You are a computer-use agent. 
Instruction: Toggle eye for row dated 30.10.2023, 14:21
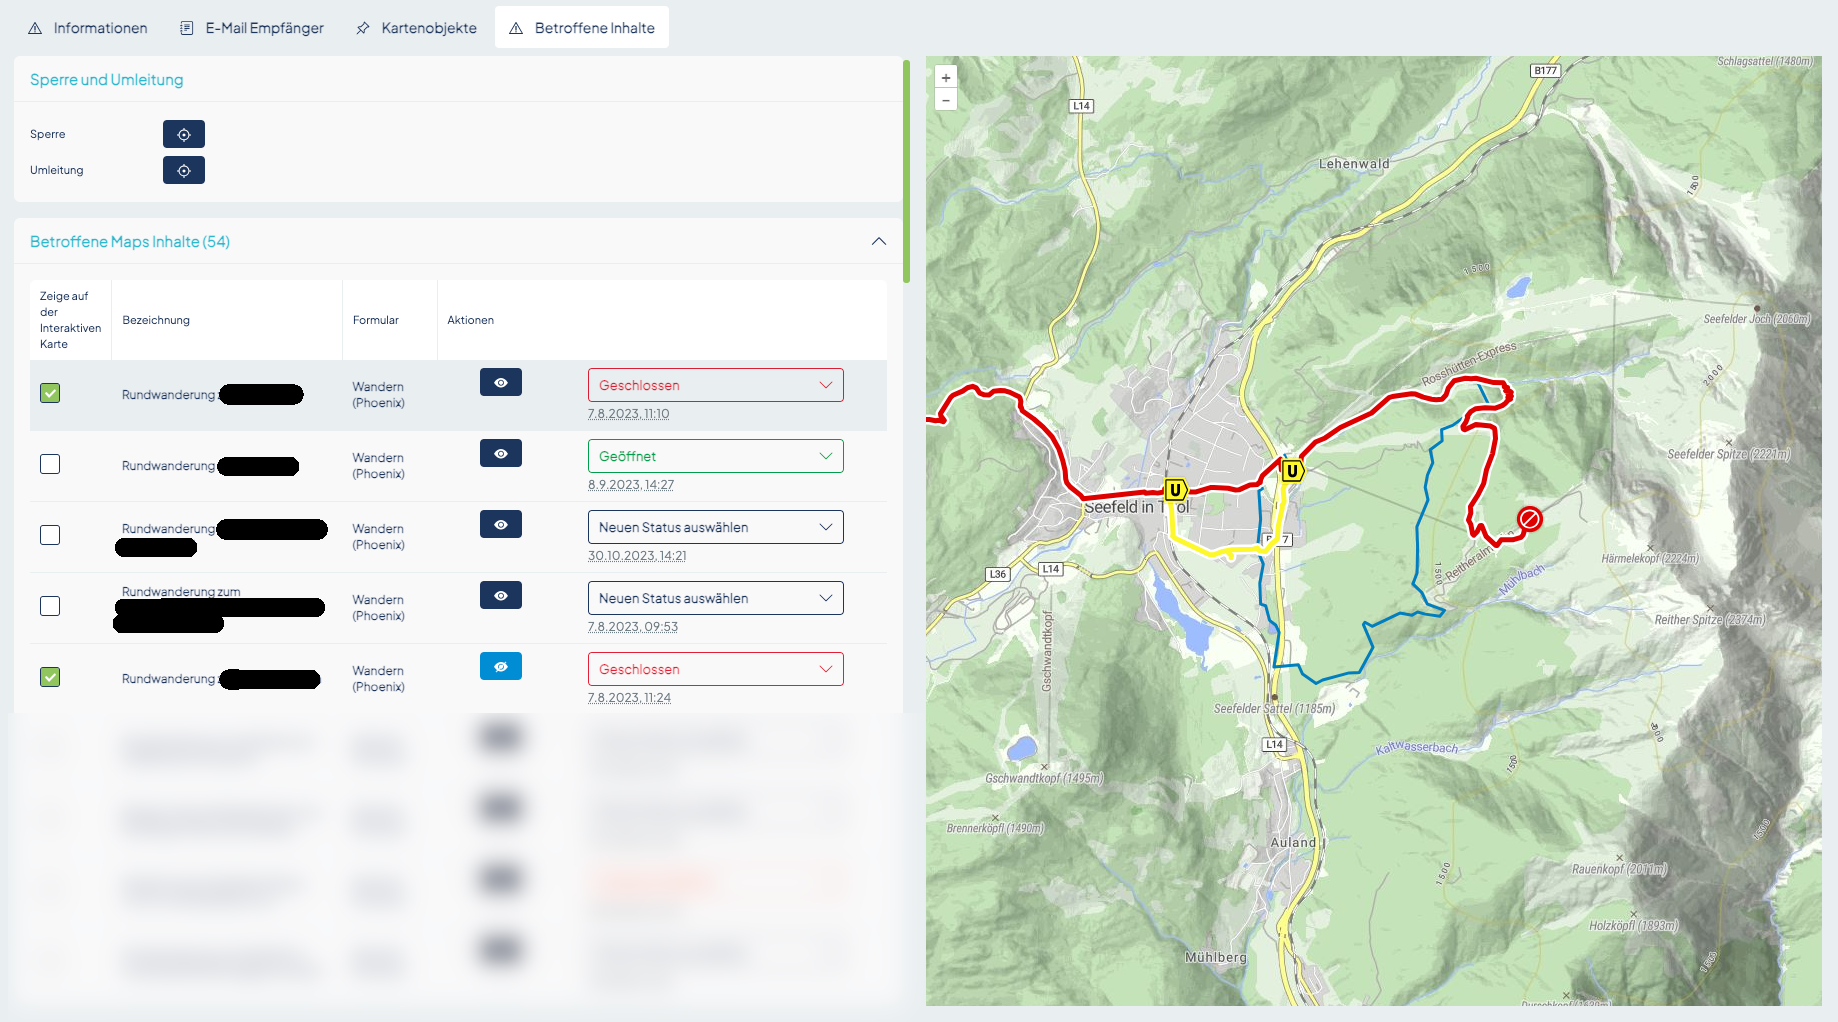coord(501,524)
